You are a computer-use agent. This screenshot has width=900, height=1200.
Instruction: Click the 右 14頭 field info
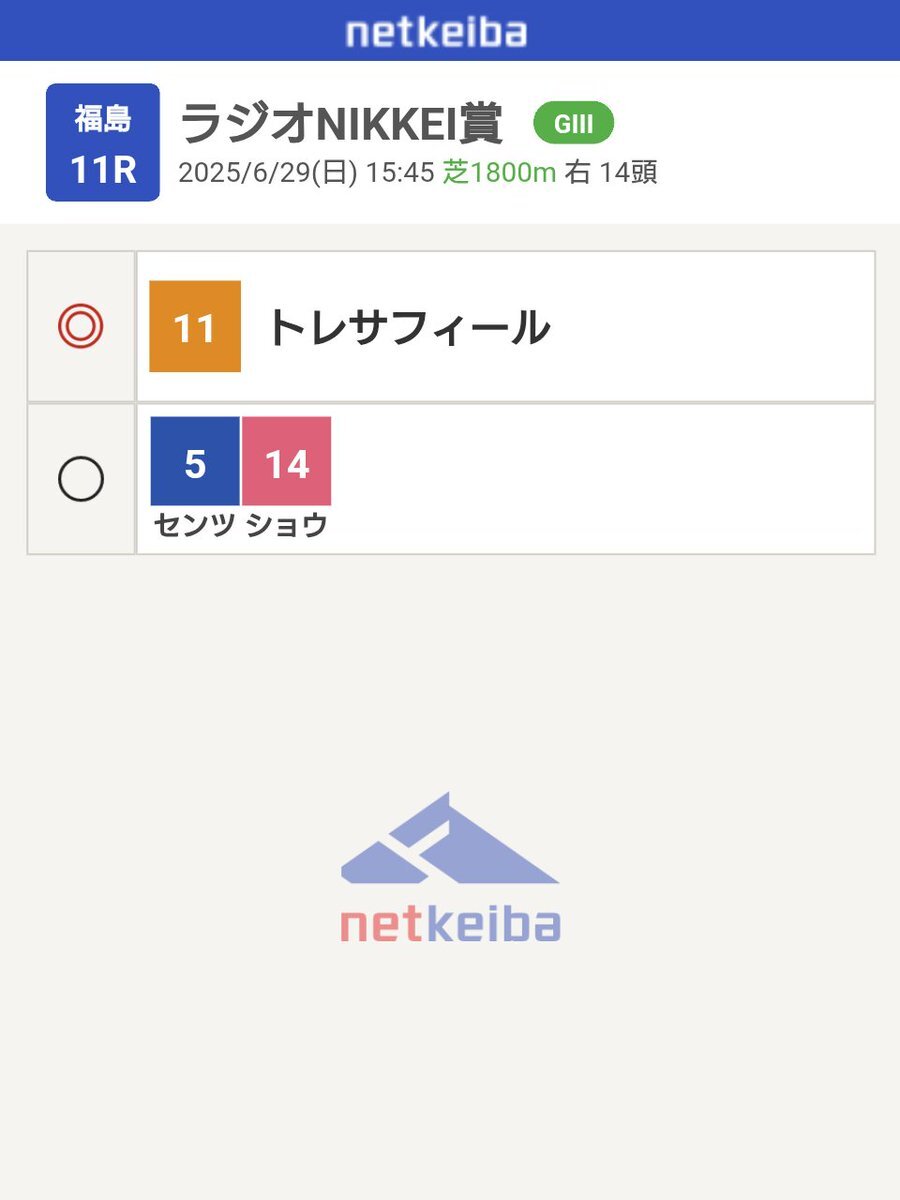(x=611, y=173)
